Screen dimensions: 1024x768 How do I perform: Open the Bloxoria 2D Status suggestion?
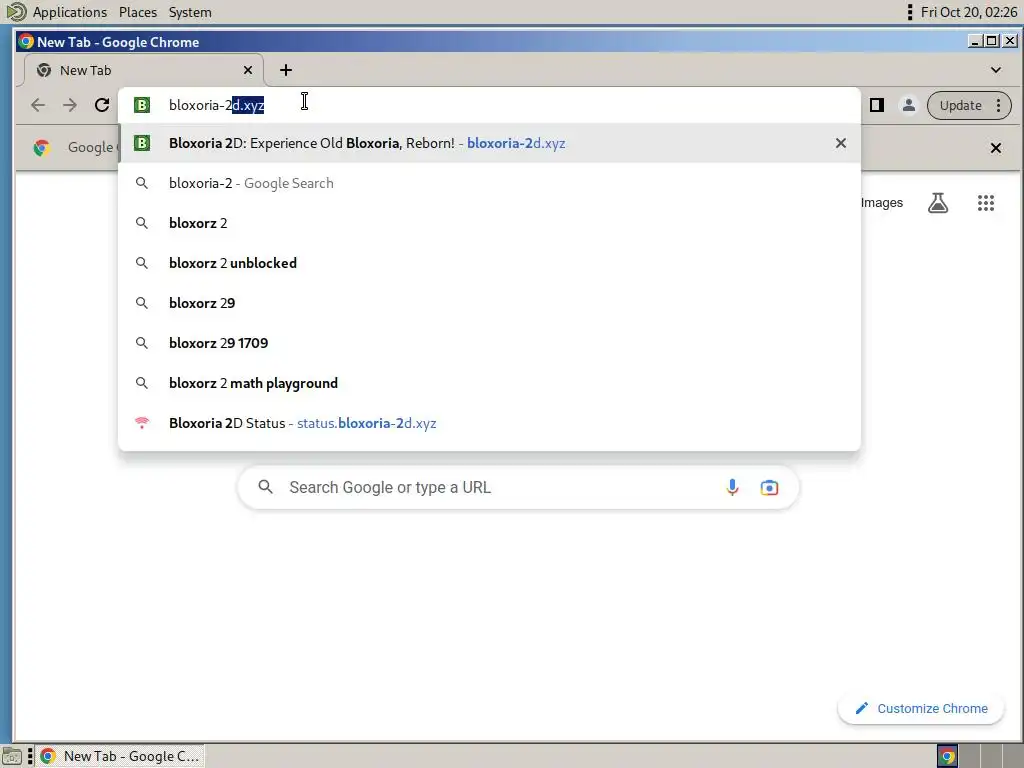pos(489,423)
